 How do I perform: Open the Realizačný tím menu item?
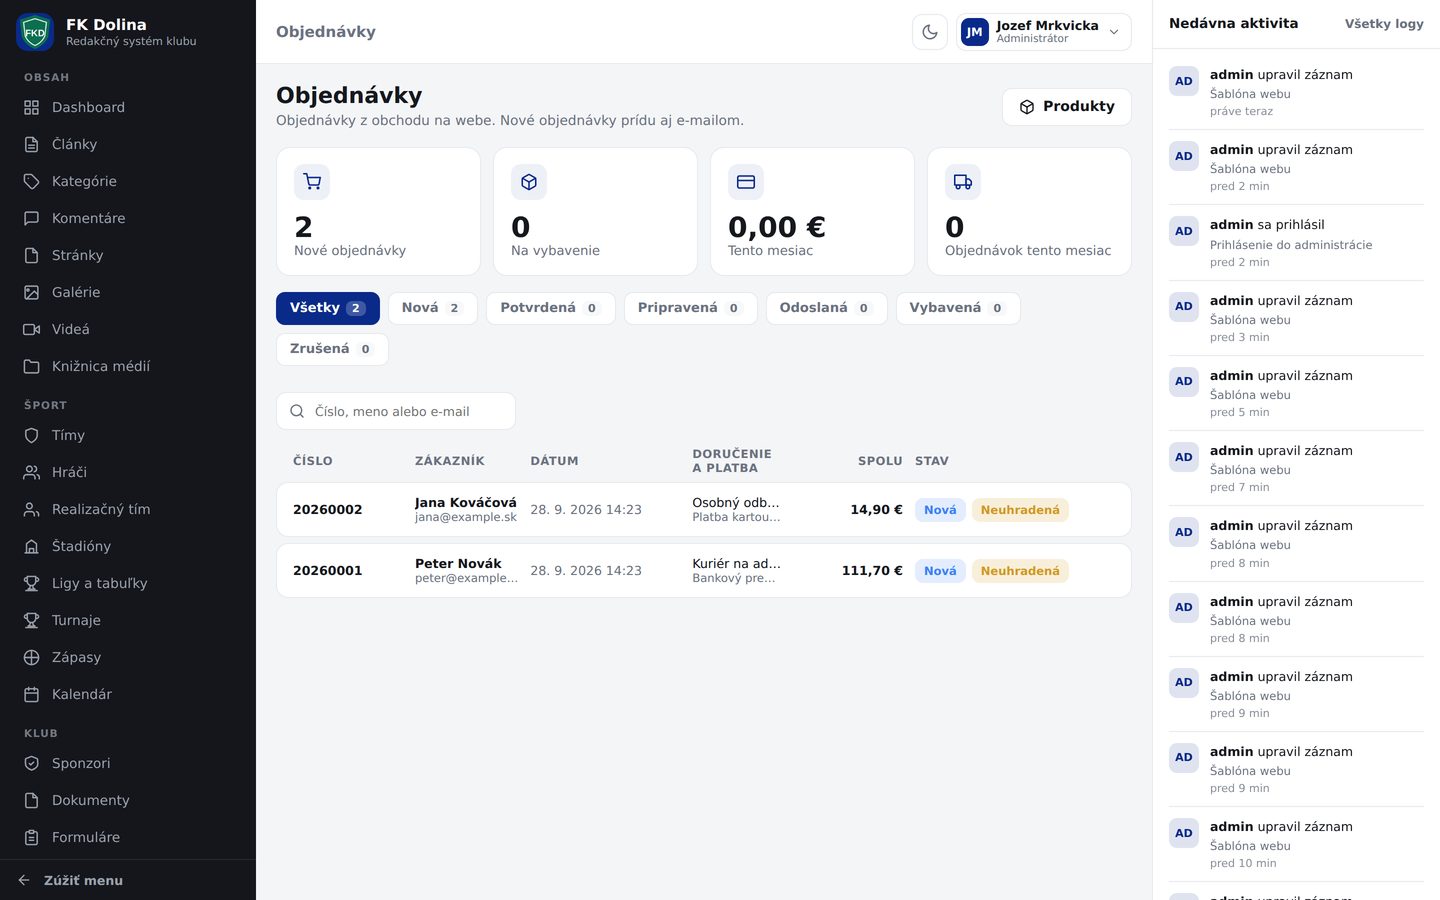coord(128,509)
